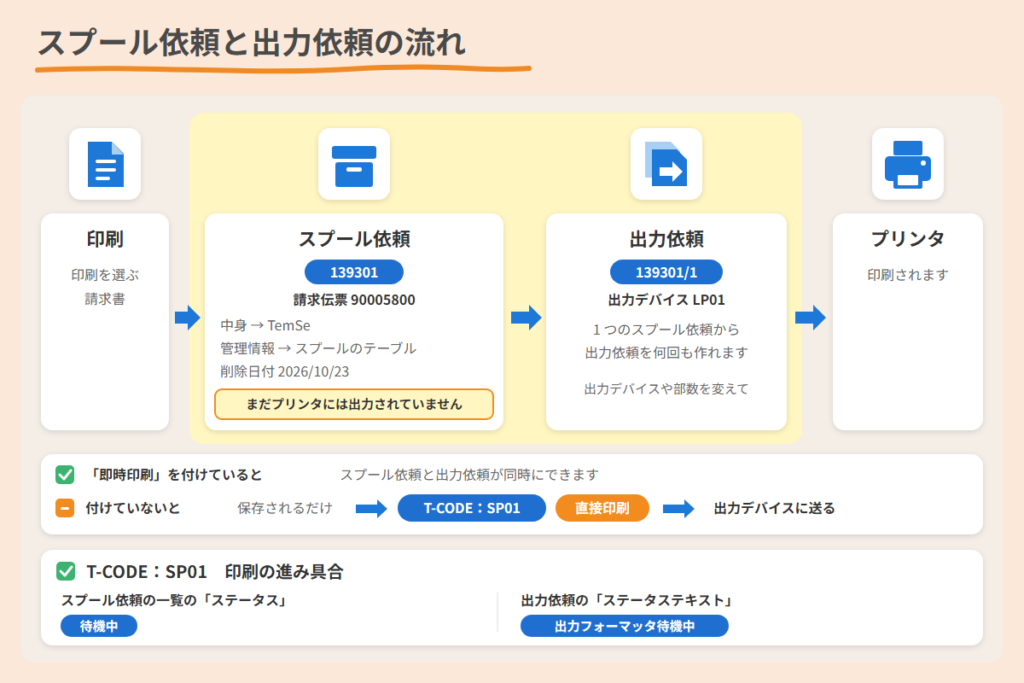Click the T-CODE:SP01 blue pill
Screen dimensions: 1024x683
(472, 508)
